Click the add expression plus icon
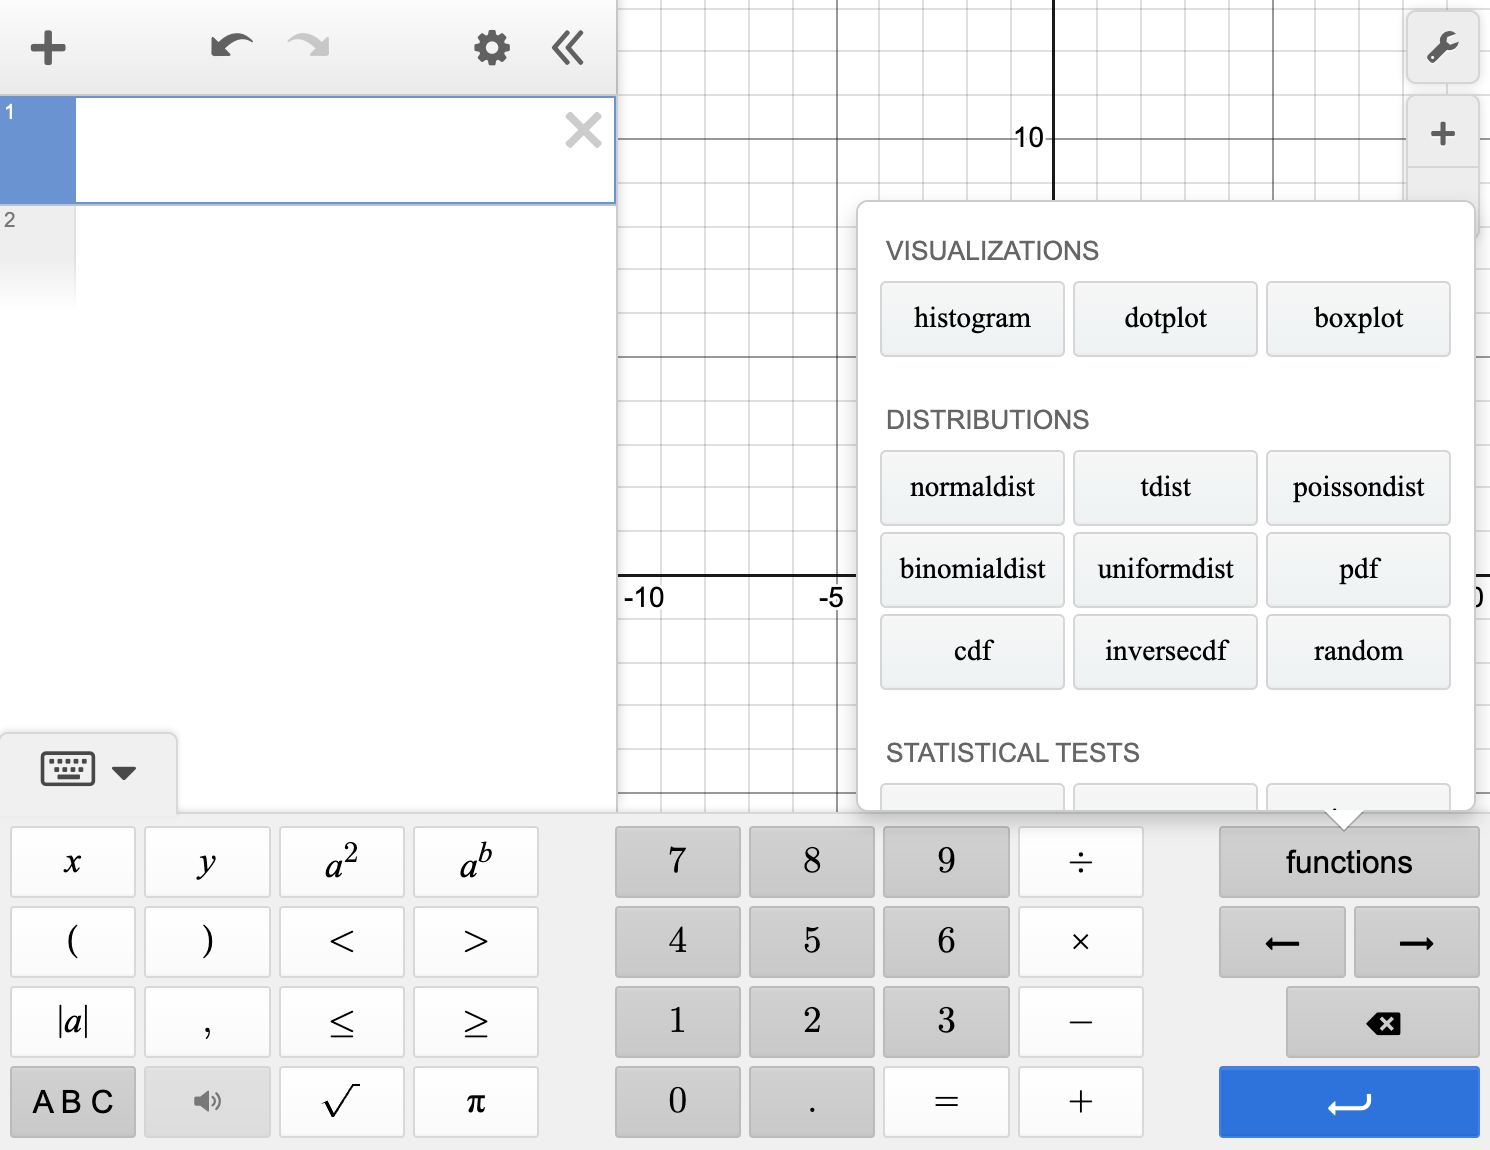Image resolution: width=1490 pixels, height=1150 pixels. (x=47, y=47)
